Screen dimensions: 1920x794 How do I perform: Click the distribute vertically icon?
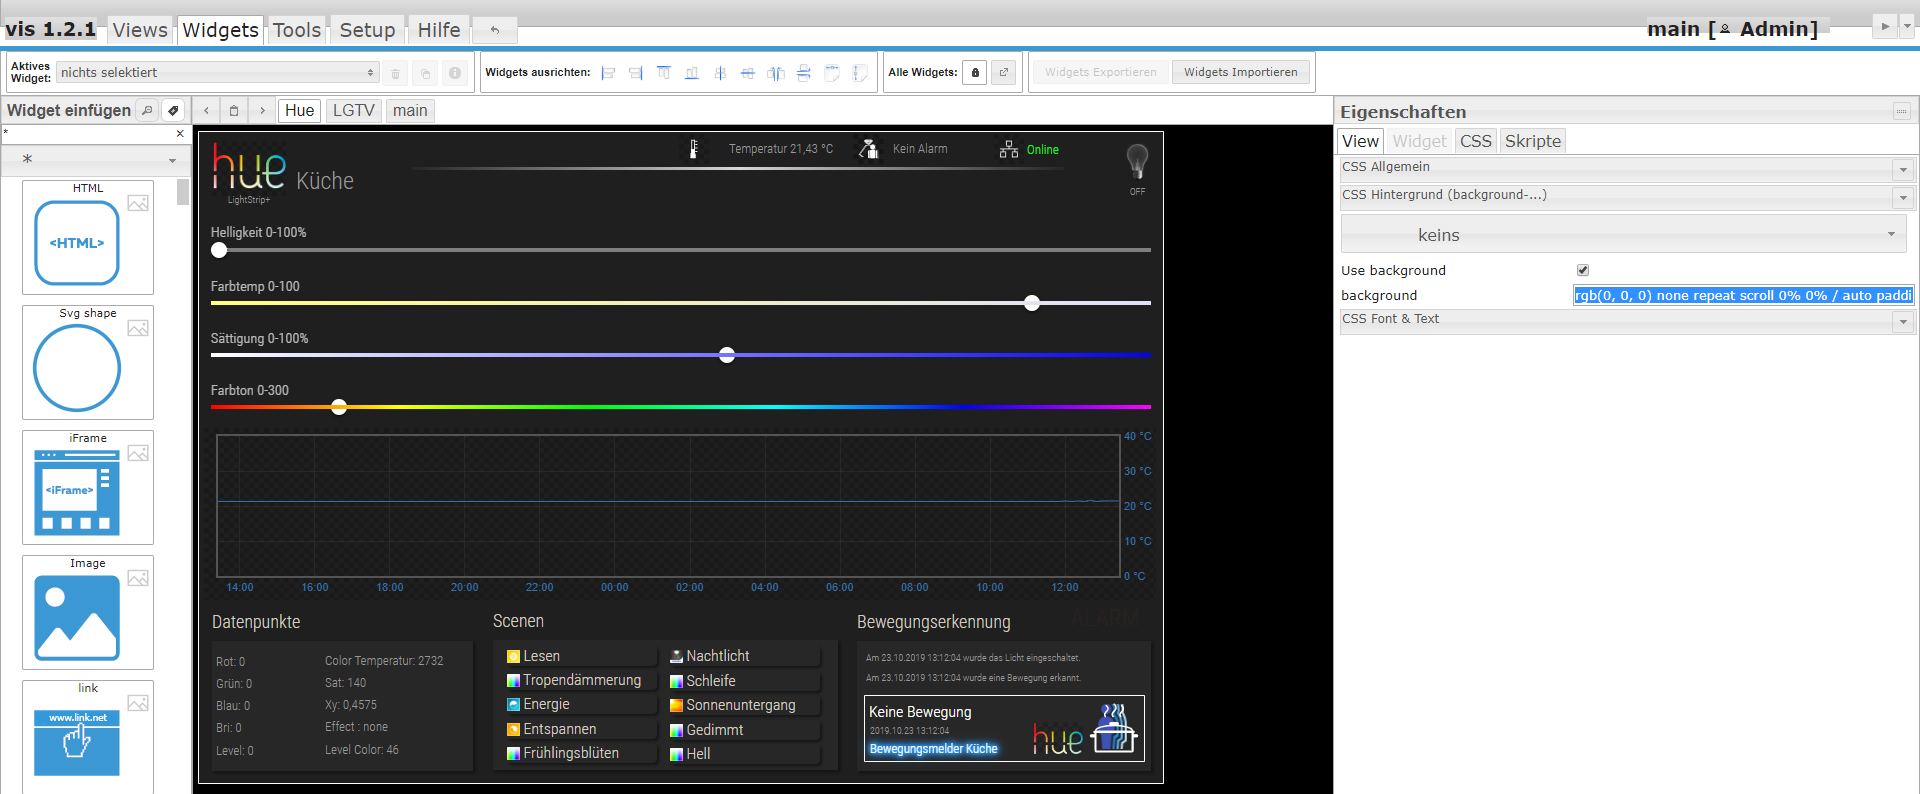click(804, 73)
